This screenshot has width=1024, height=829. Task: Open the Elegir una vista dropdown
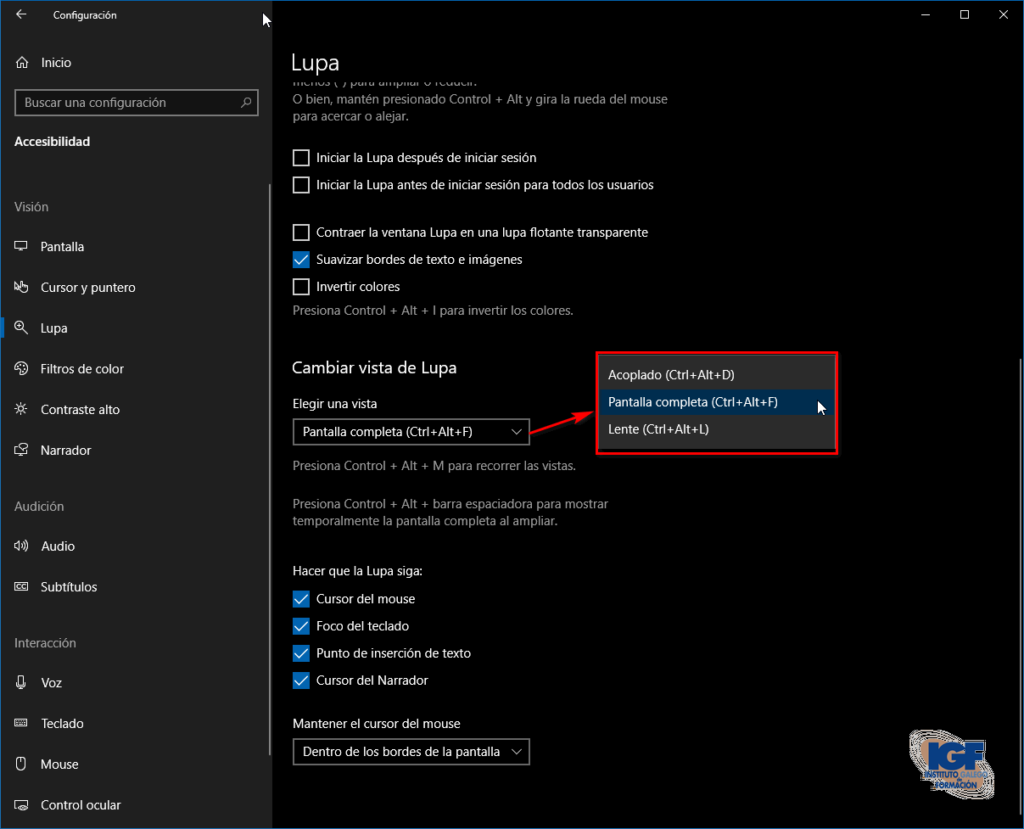point(410,432)
